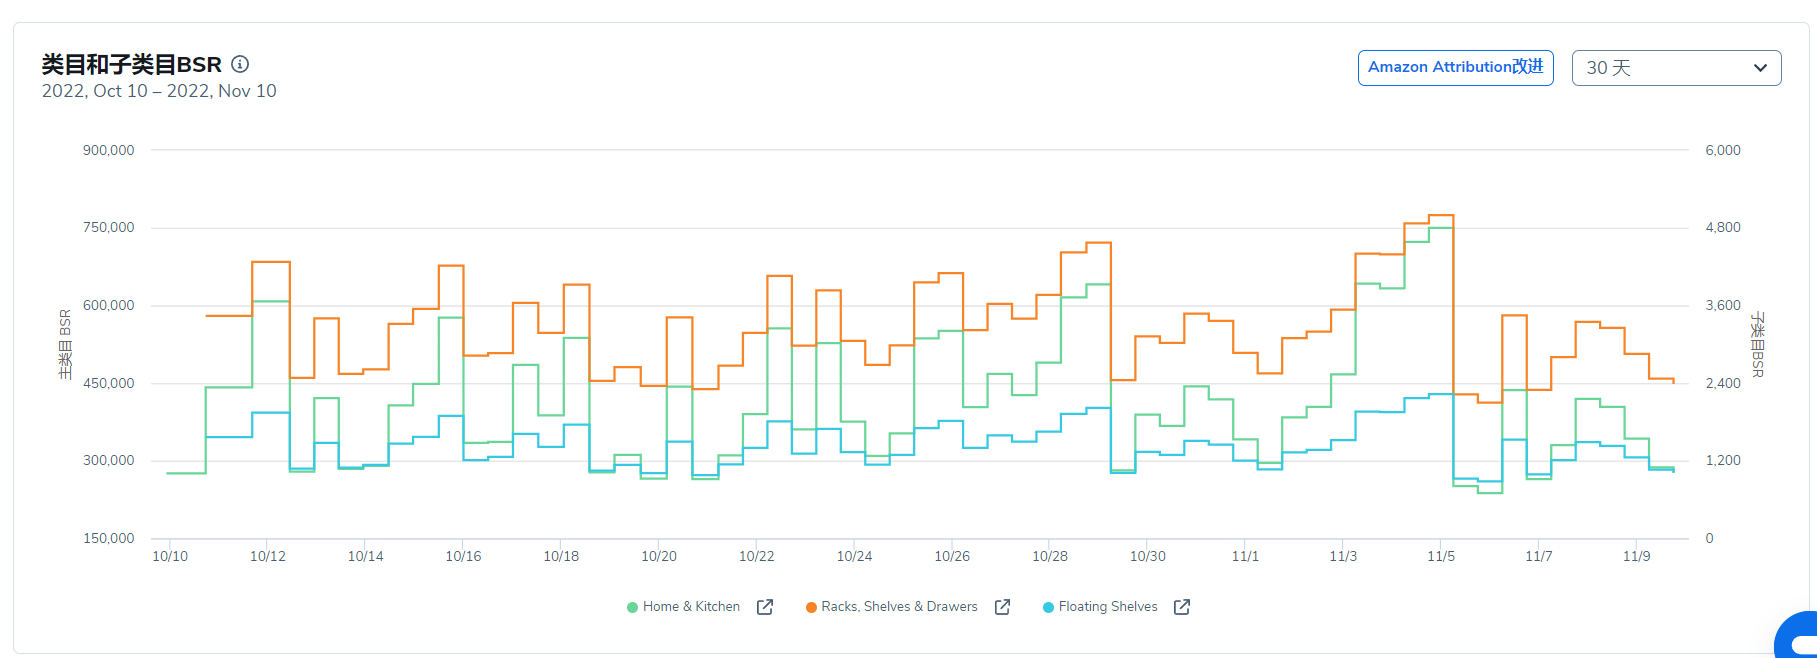Click the 主类目 BSR left axis label
Image resolution: width=1817 pixels, height=658 pixels.
[x=66, y=344]
